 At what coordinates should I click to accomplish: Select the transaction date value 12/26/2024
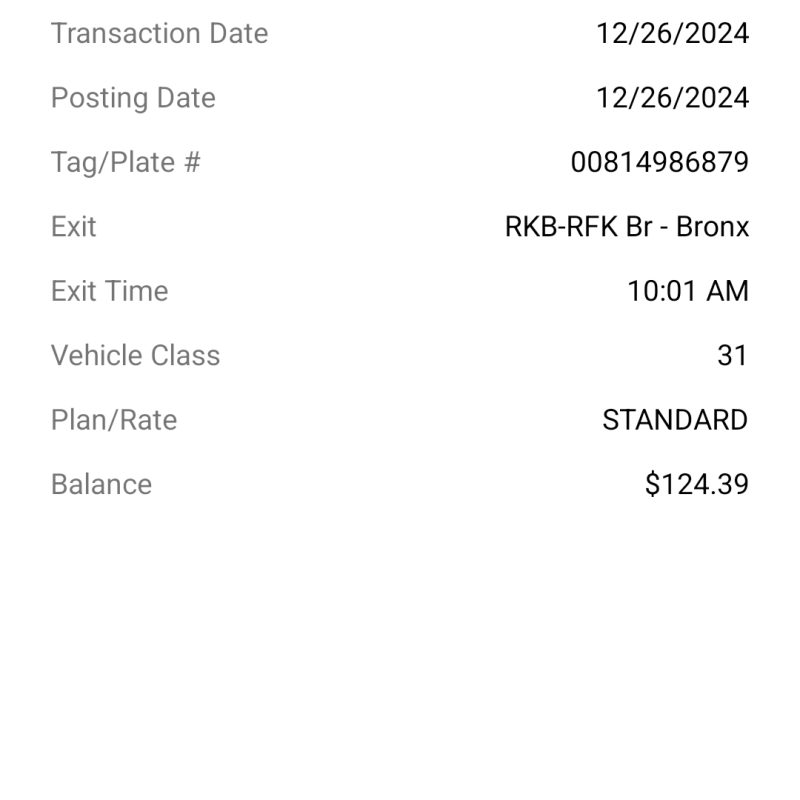click(x=672, y=33)
